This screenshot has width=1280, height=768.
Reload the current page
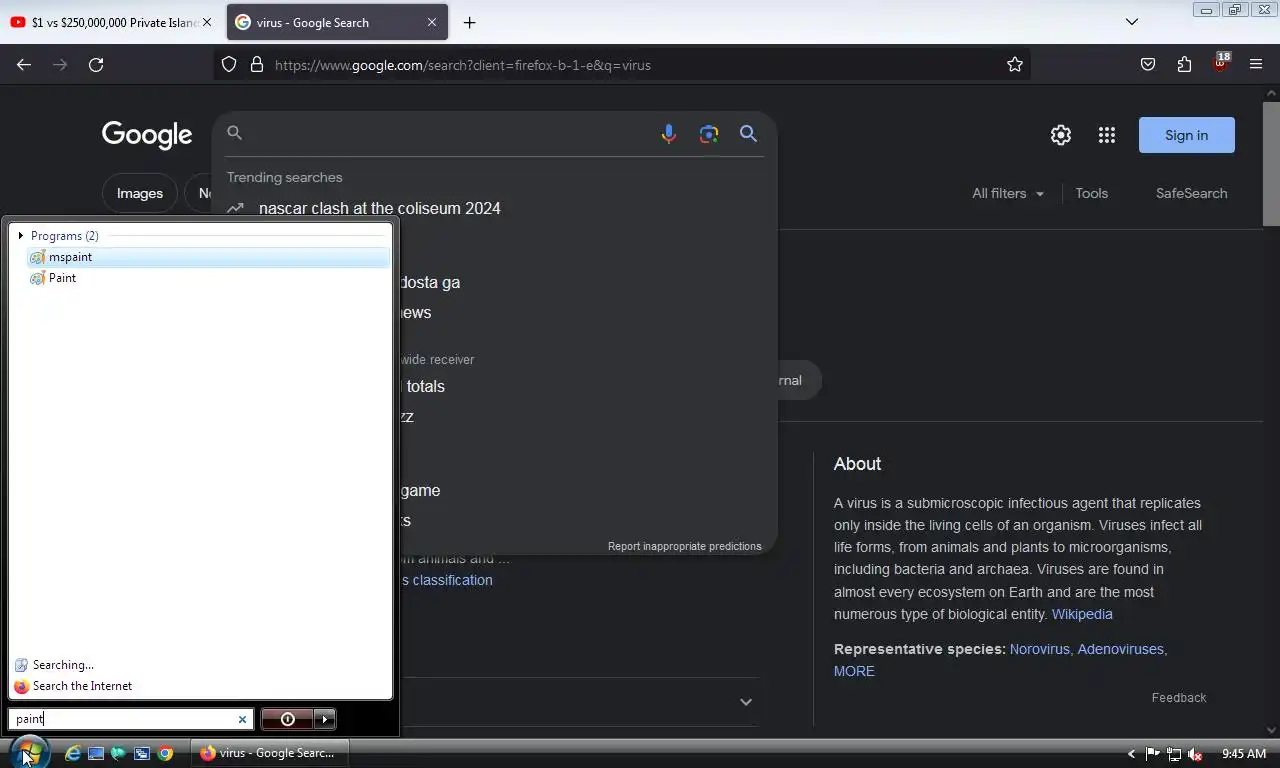pos(96,65)
